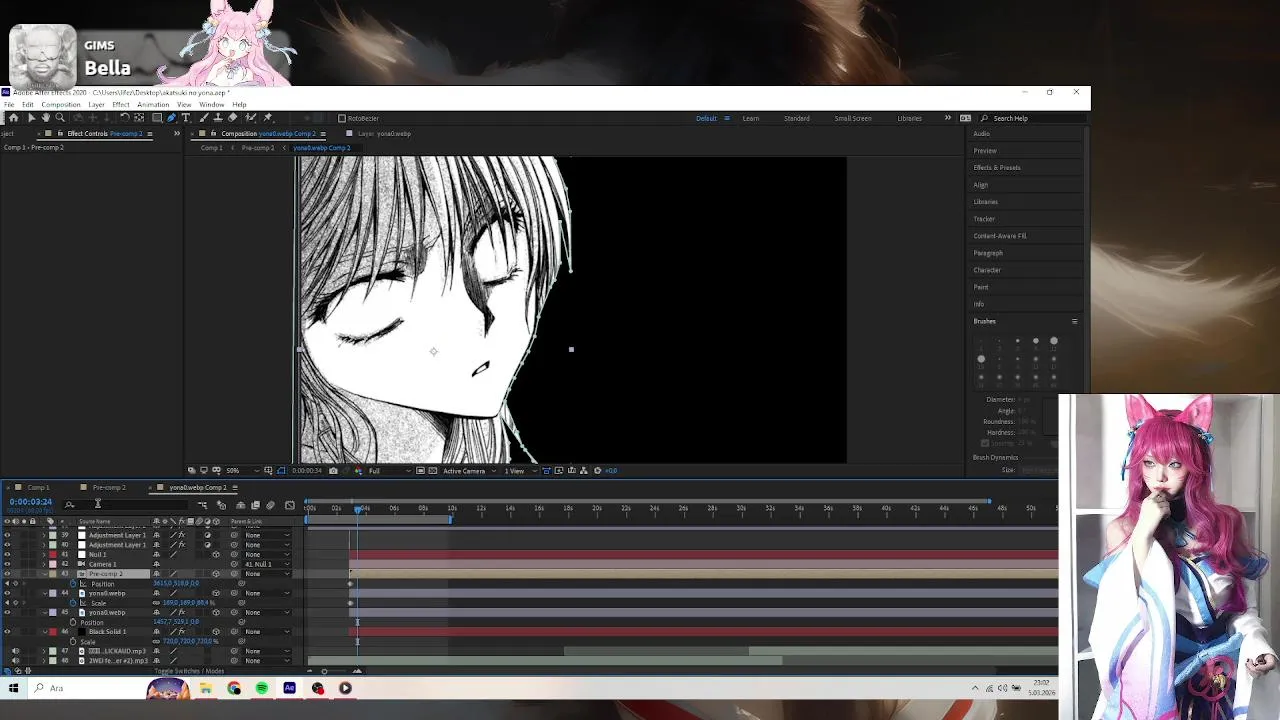Select the Selection arrow tool
The height and width of the screenshot is (720, 1280).
31,118
